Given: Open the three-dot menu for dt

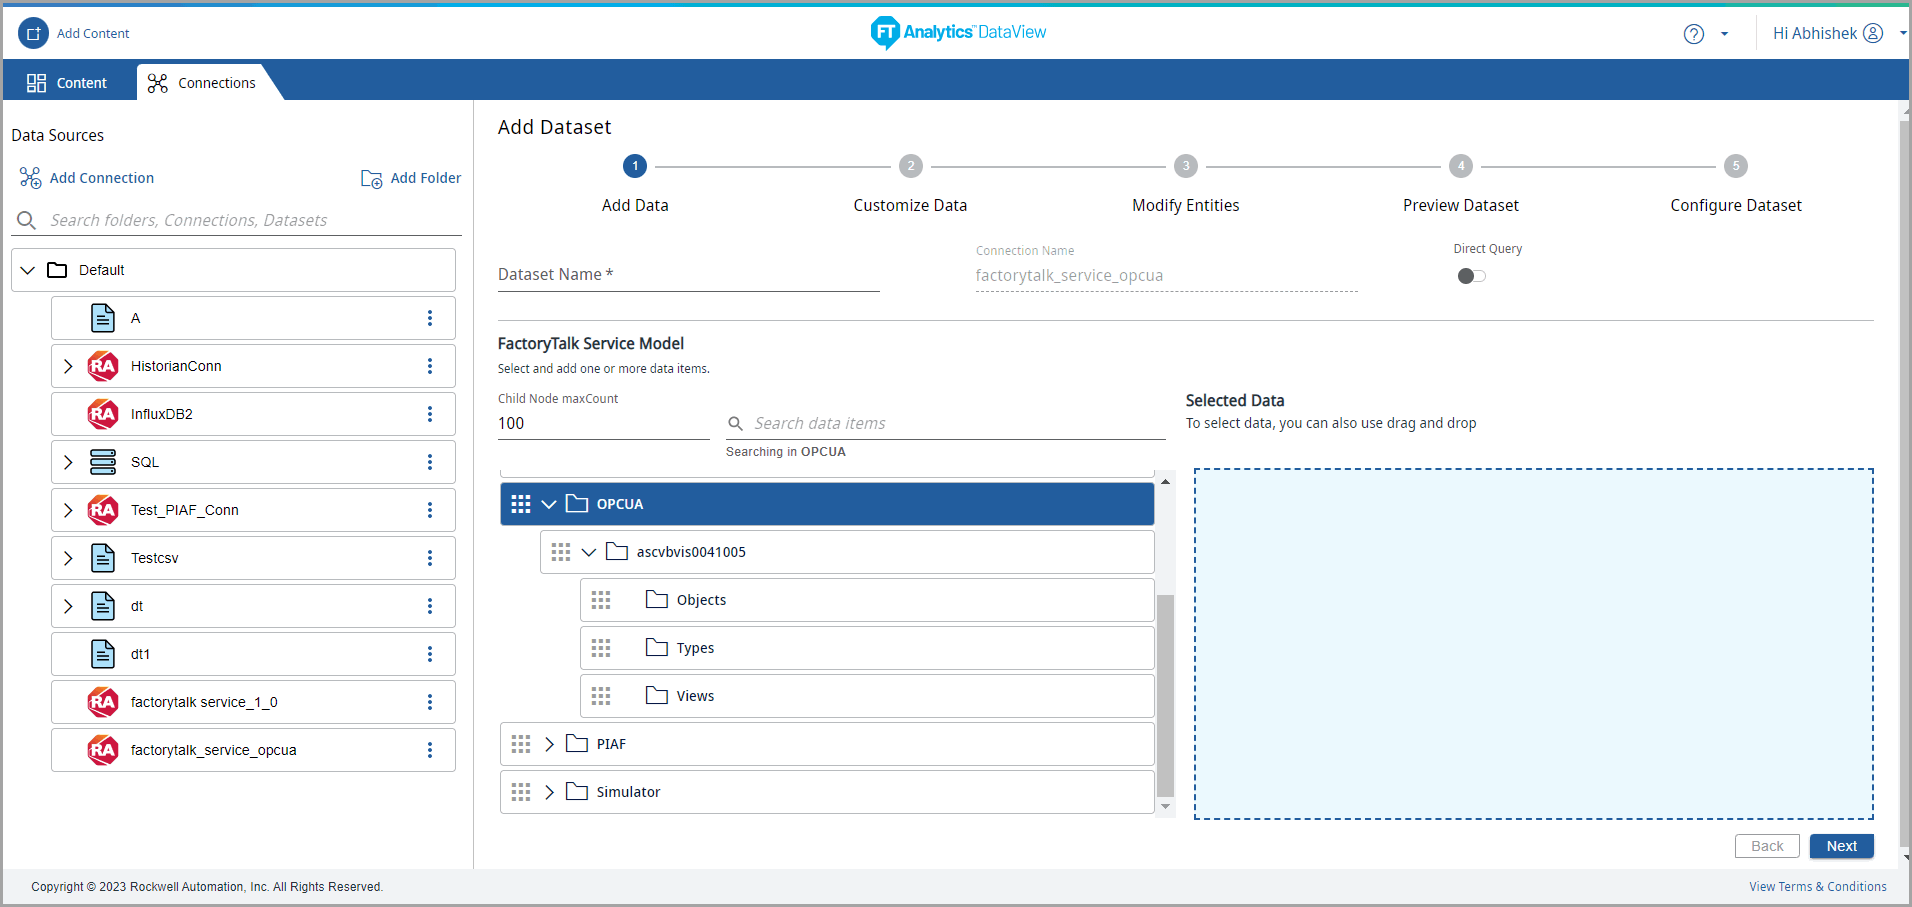Looking at the screenshot, I should click(430, 606).
